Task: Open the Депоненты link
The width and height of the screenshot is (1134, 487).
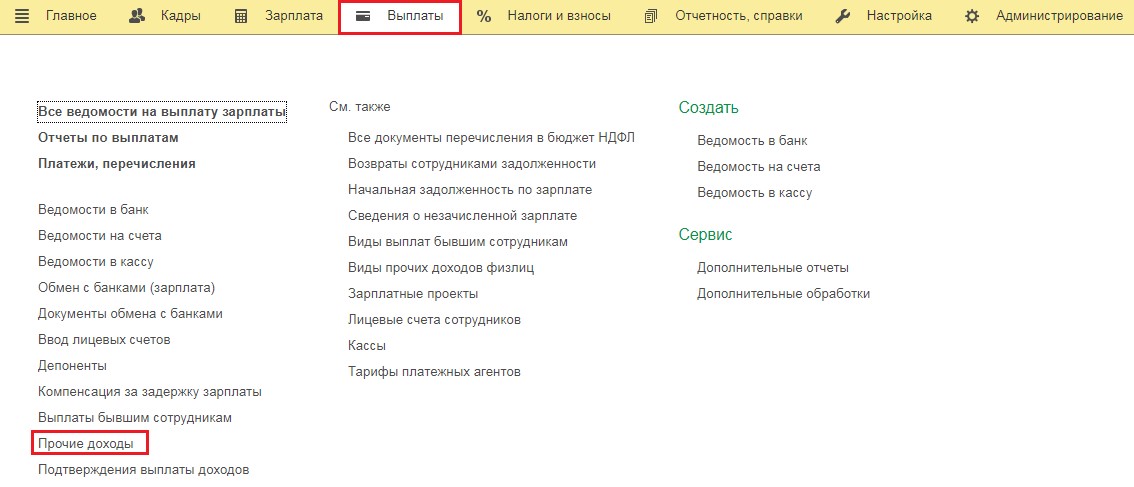Action: point(72,366)
